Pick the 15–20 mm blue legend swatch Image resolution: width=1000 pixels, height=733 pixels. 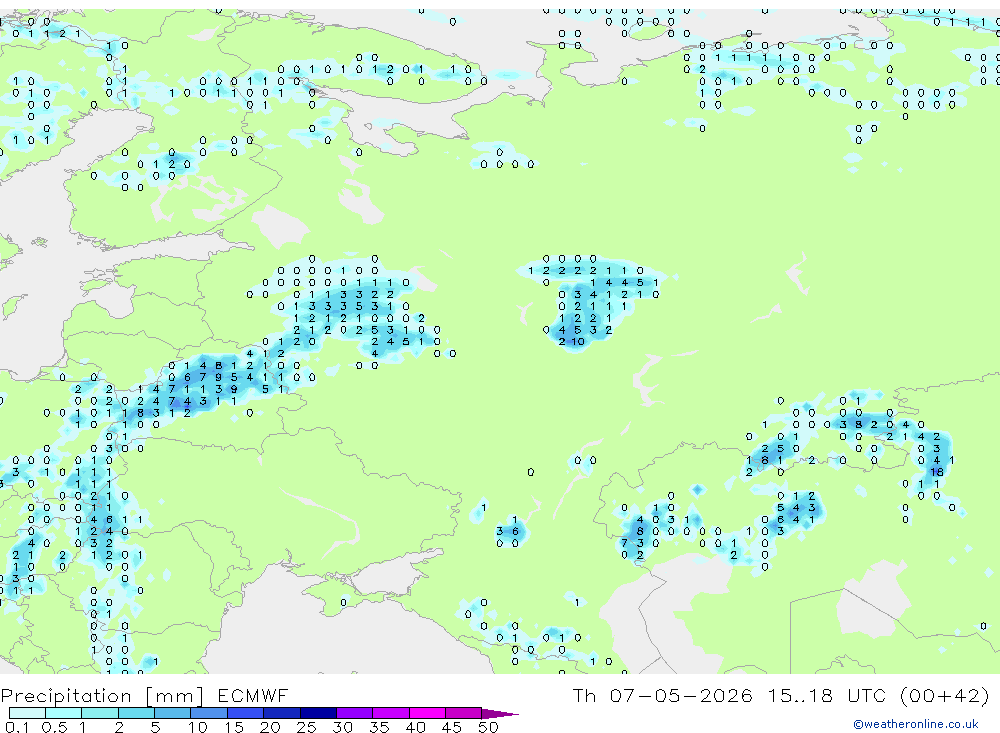click(x=245, y=713)
